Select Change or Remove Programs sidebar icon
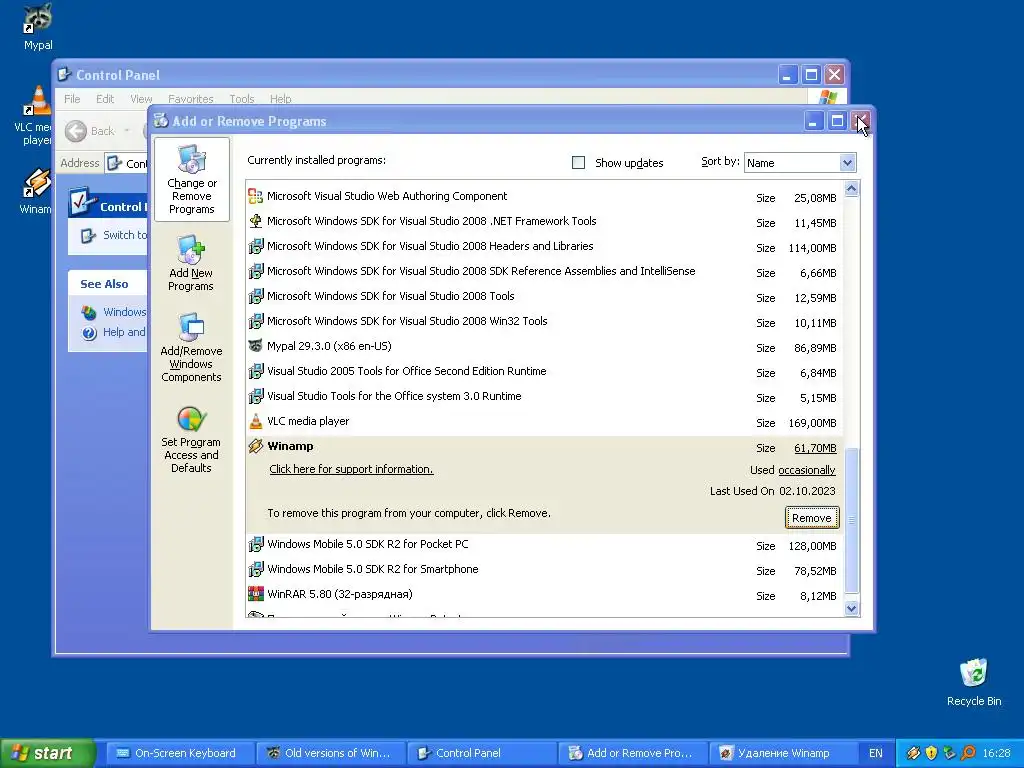This screenshot has height=768, width=1024. click(191, 180)
